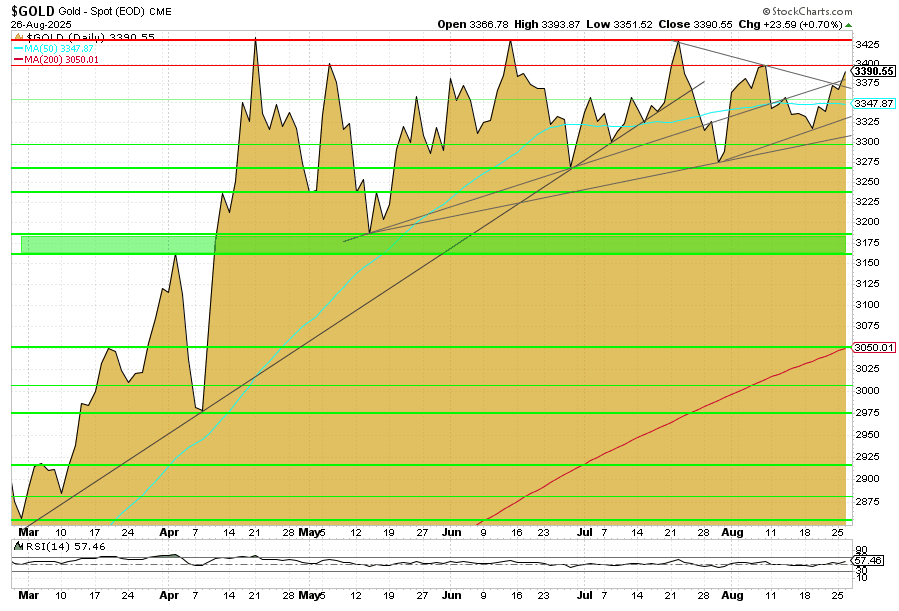This screenshot has width=899, height=611.
Task: Click the 2975 price axis label
Action: tap(867, 412)
